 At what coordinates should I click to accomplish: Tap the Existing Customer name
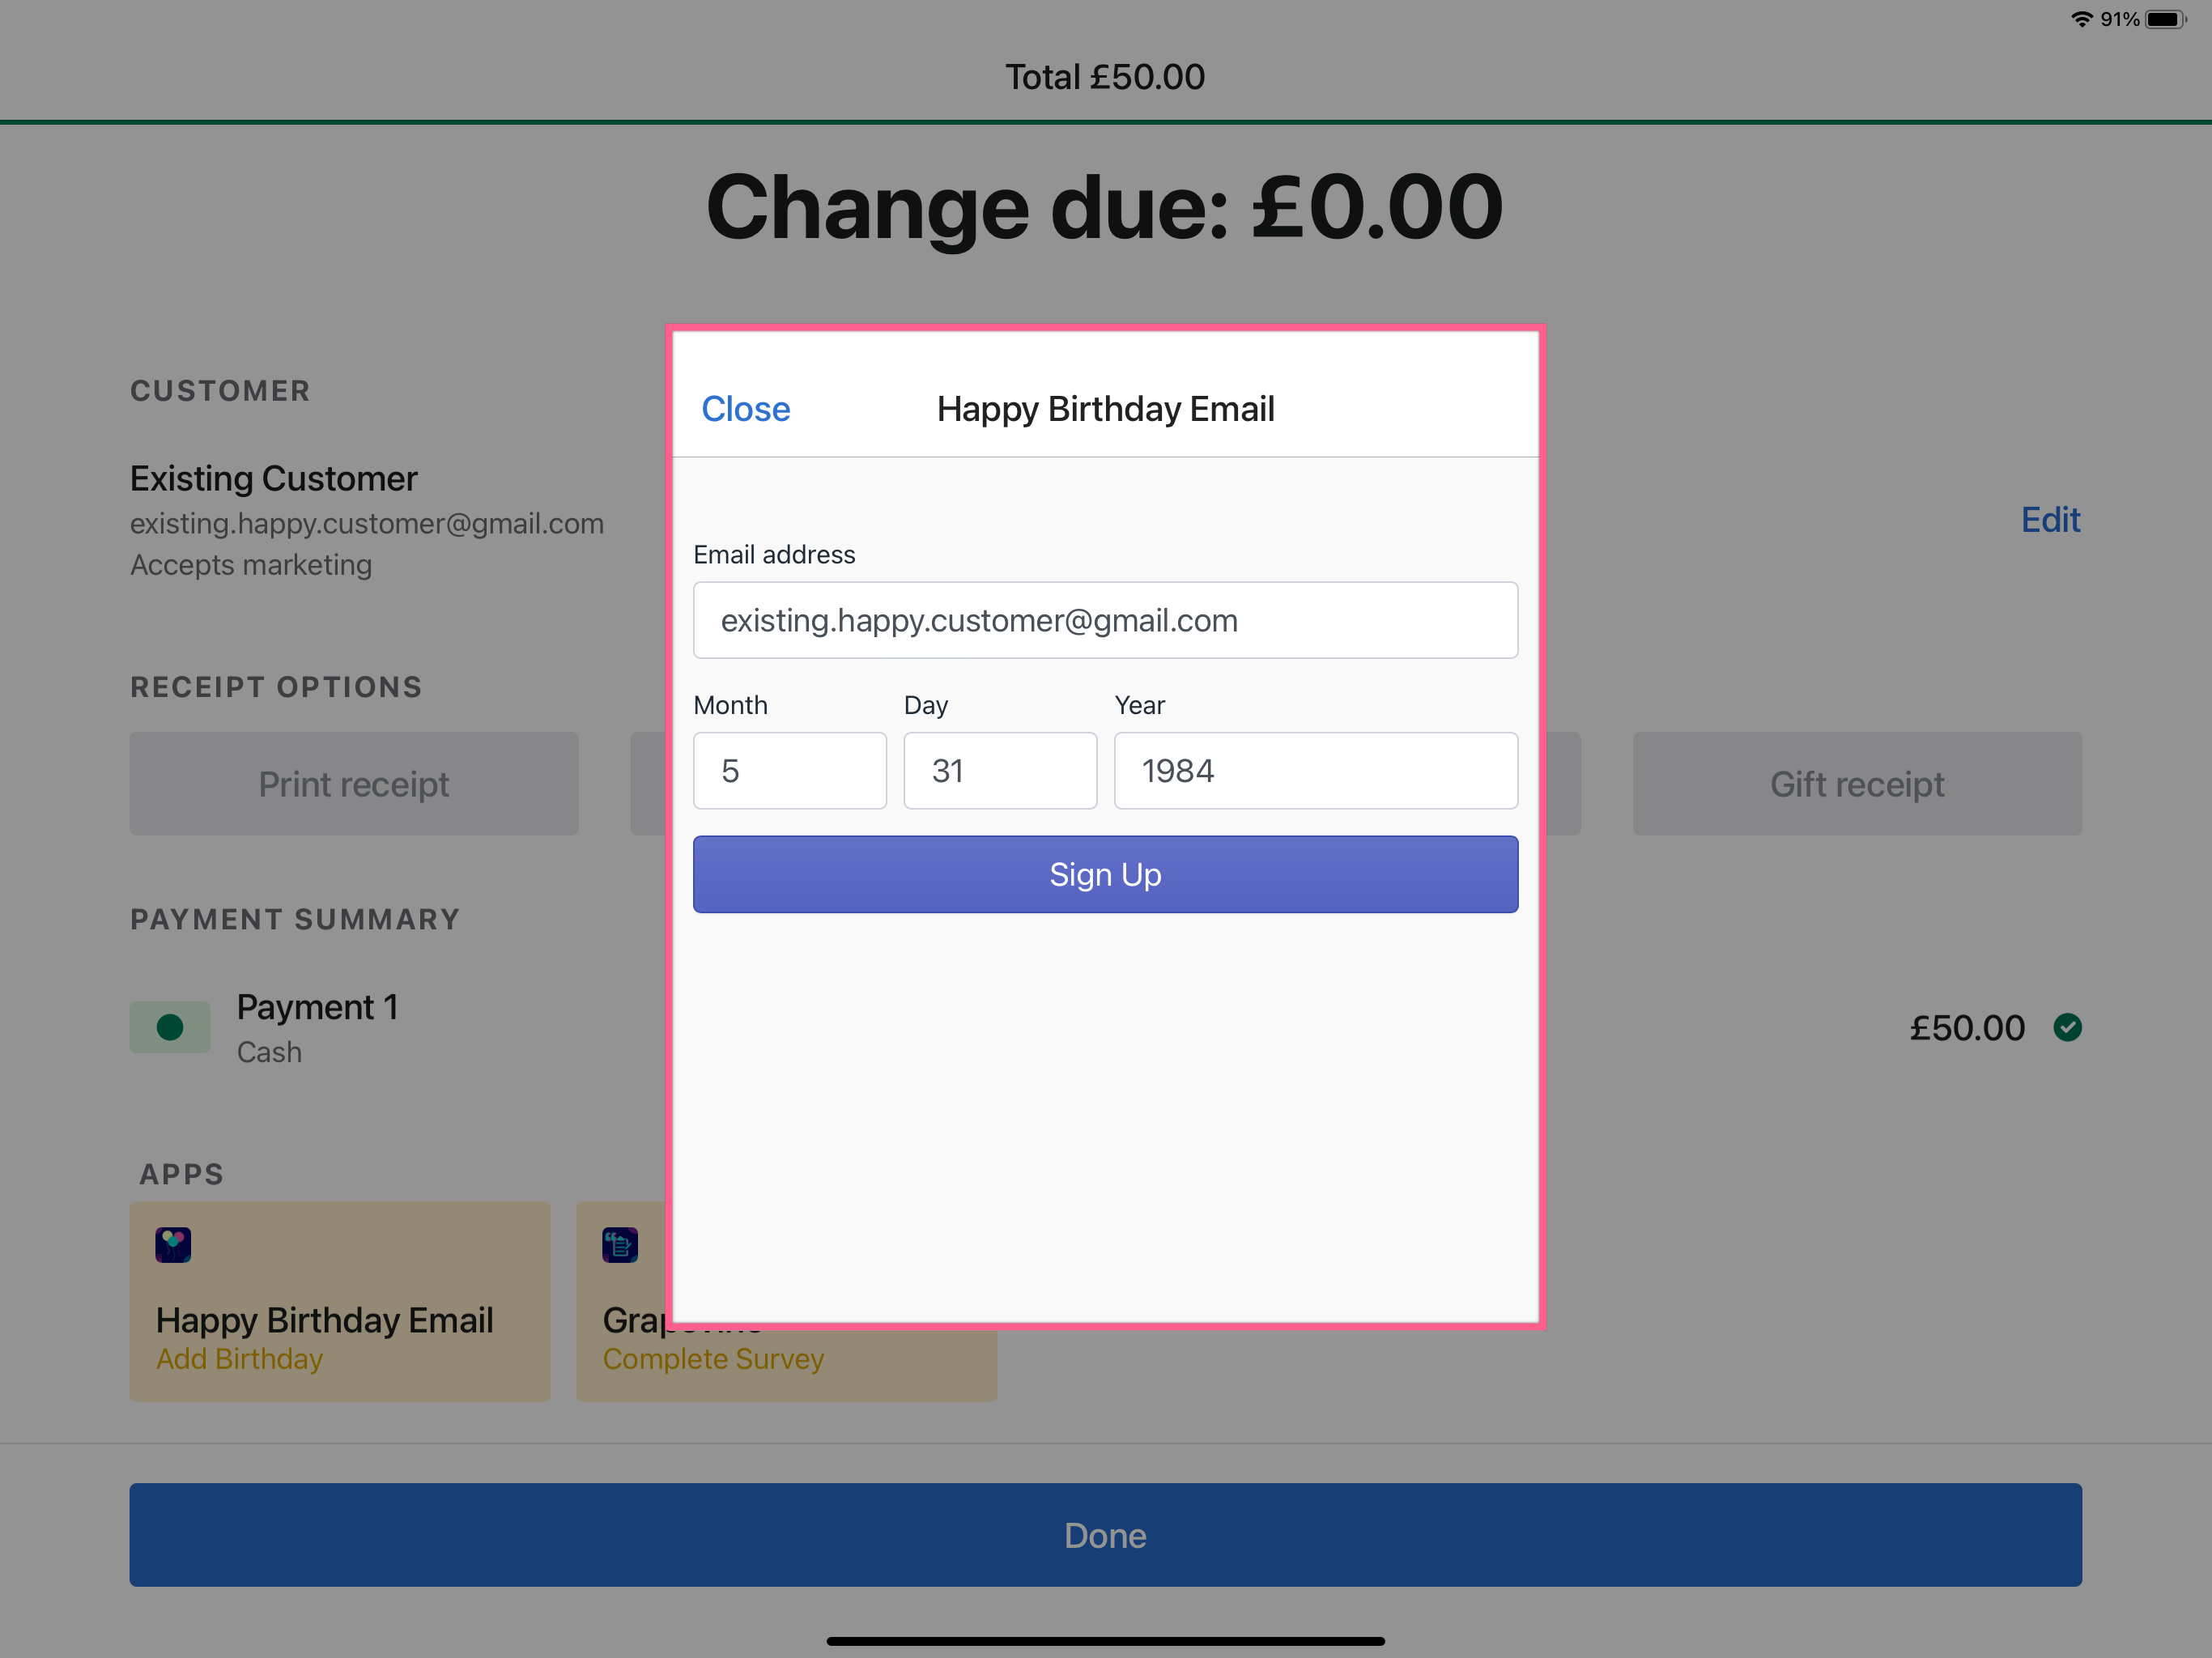(x=274, y=479)
